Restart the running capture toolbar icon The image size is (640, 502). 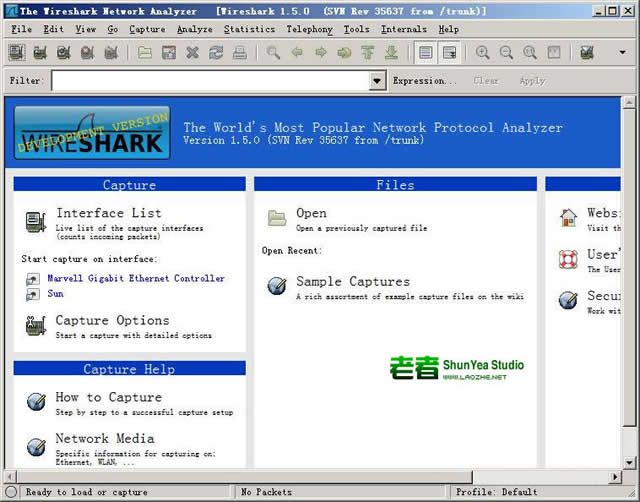(x=111, y=53)
